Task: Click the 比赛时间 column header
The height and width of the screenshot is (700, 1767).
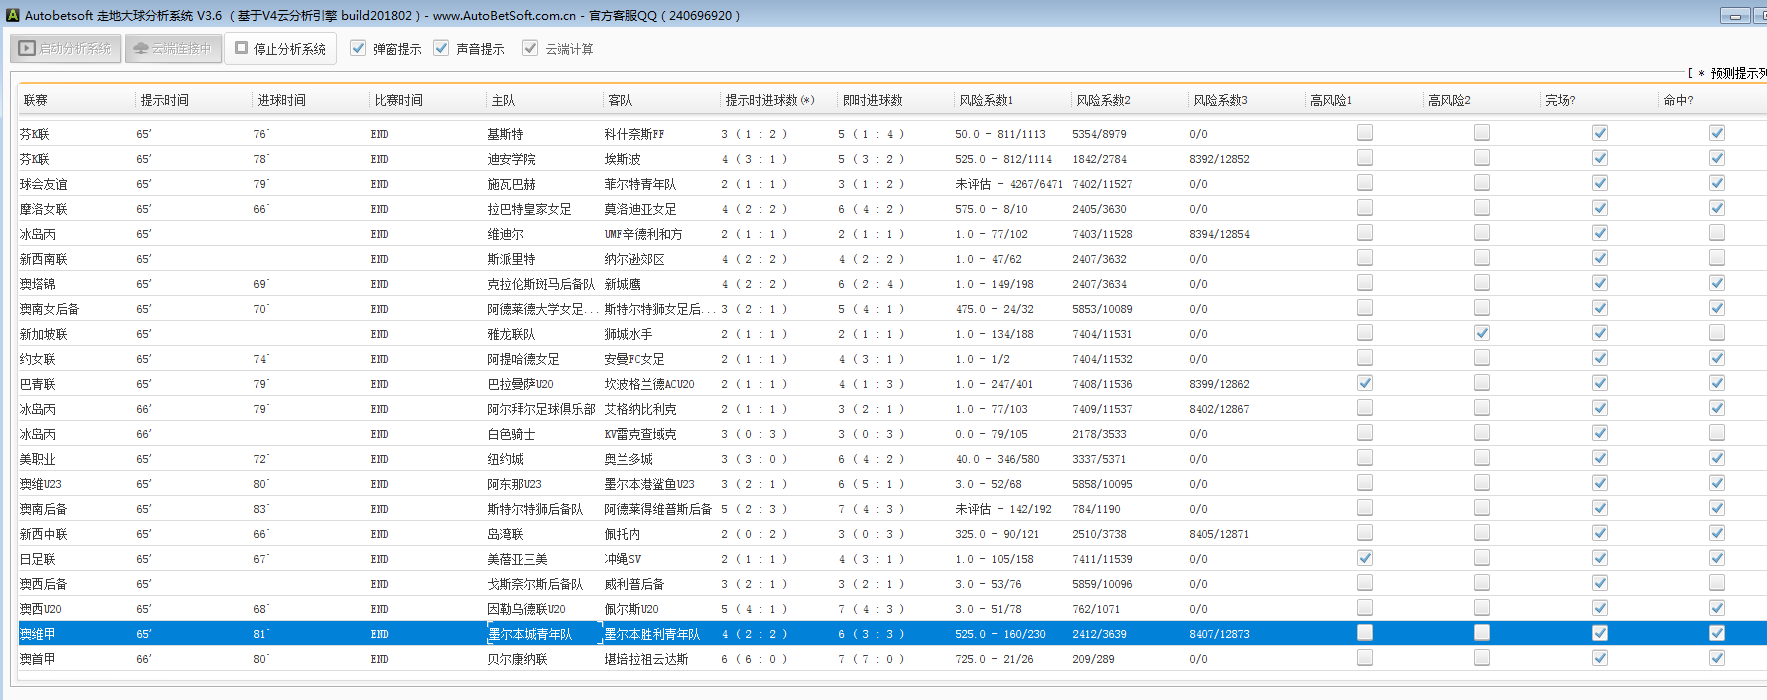Action: point(398,100)
